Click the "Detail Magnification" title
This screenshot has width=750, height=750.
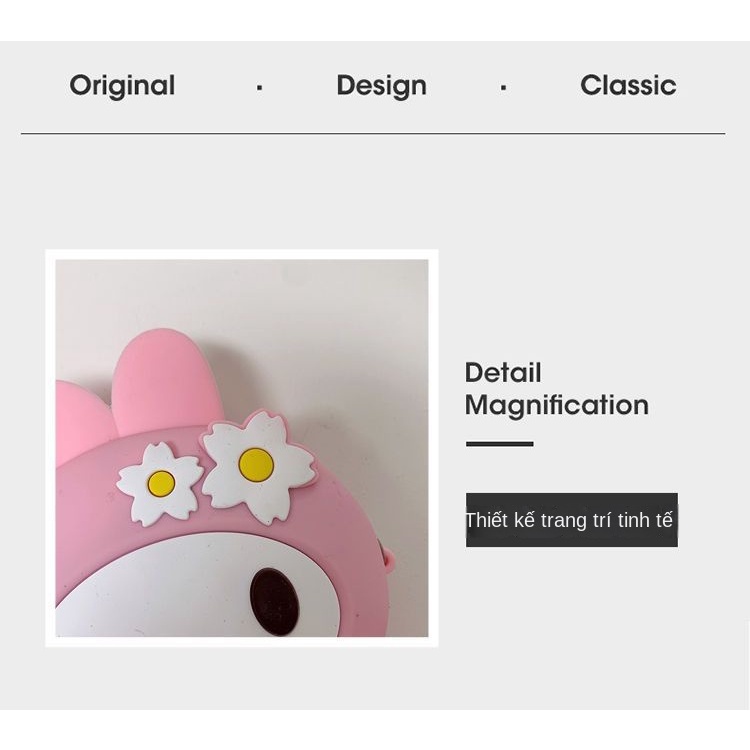pos(557,389)
